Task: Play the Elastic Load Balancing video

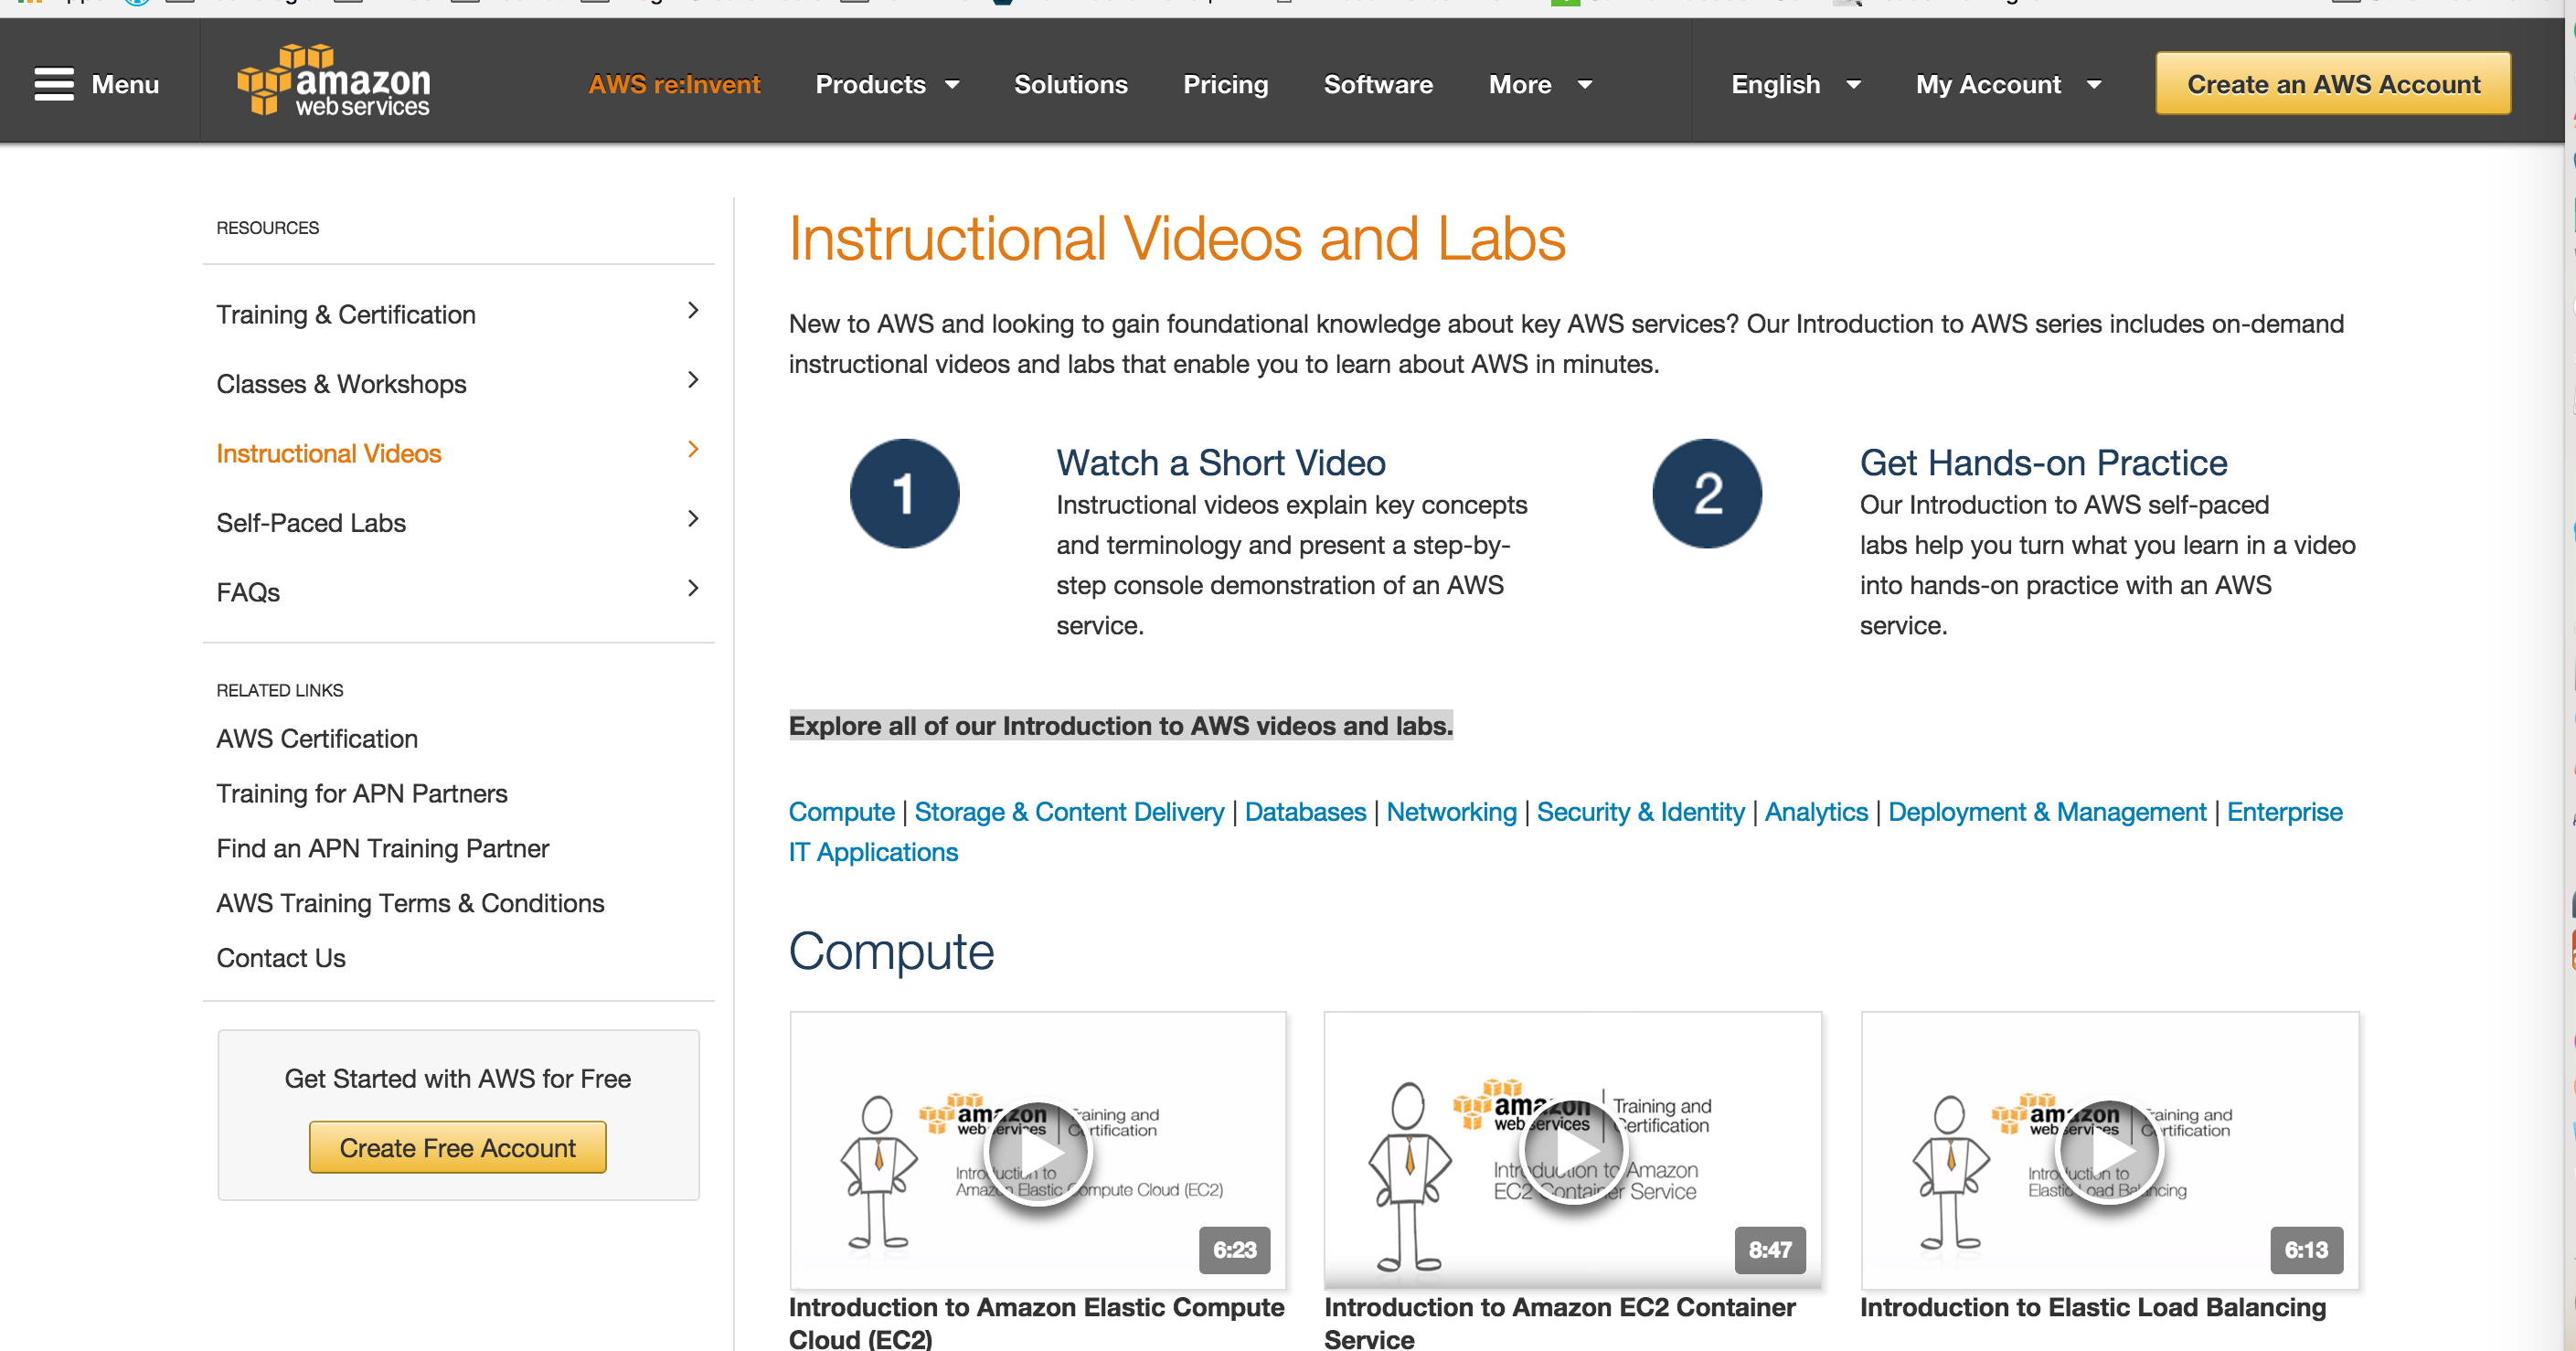Action: [2109, 1151]
